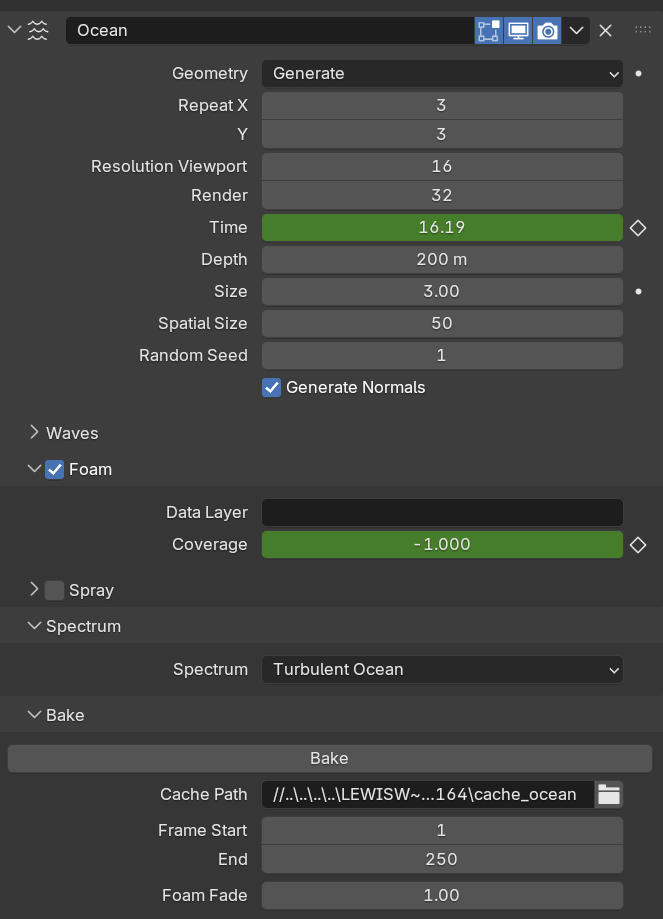Click the Size animate dot
663x919 pixels.
638,291
